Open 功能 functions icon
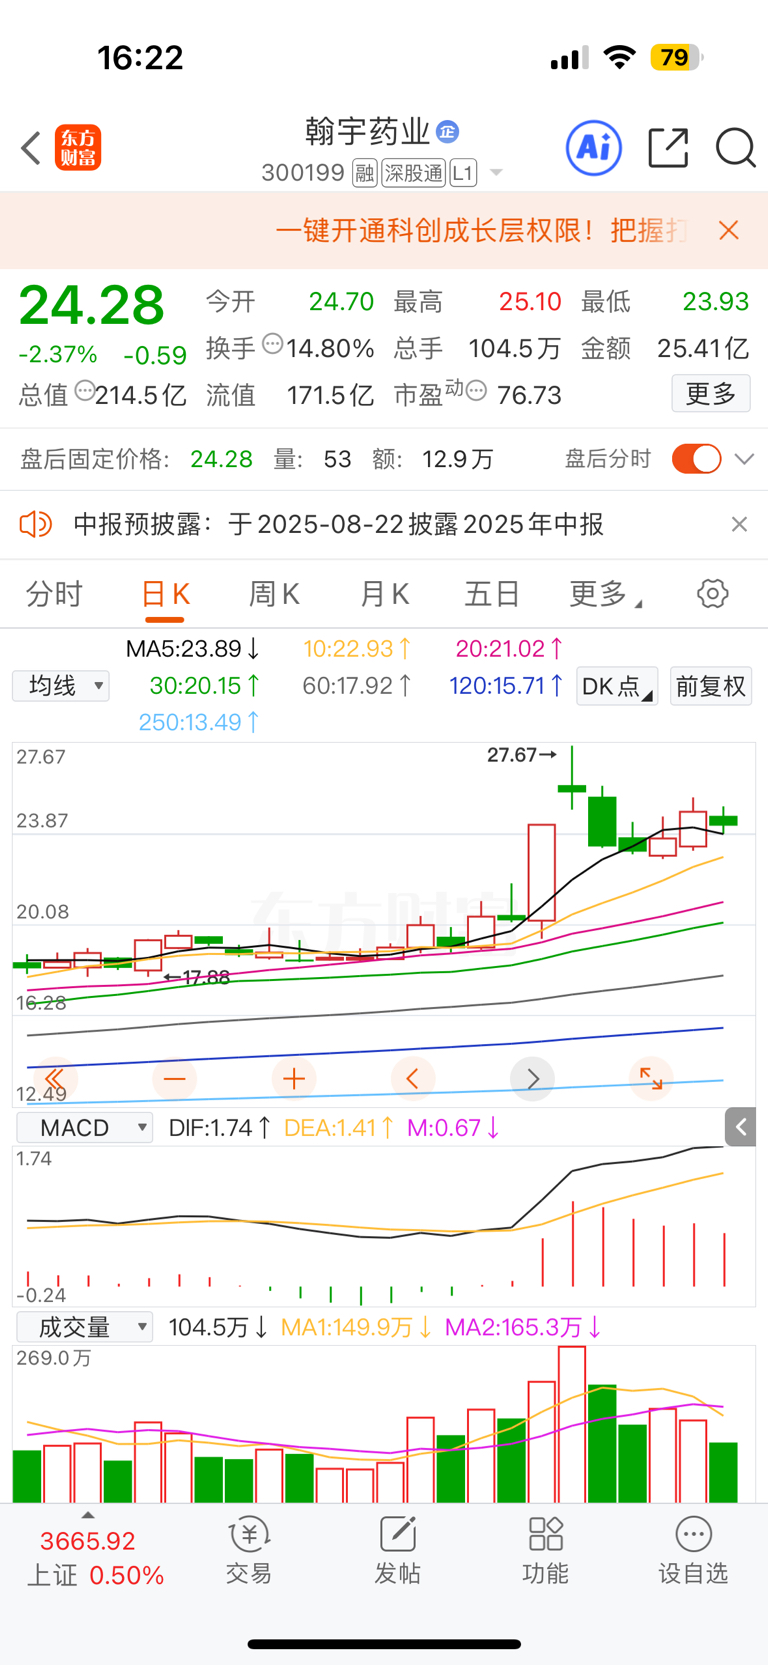 pos(545,1551)
